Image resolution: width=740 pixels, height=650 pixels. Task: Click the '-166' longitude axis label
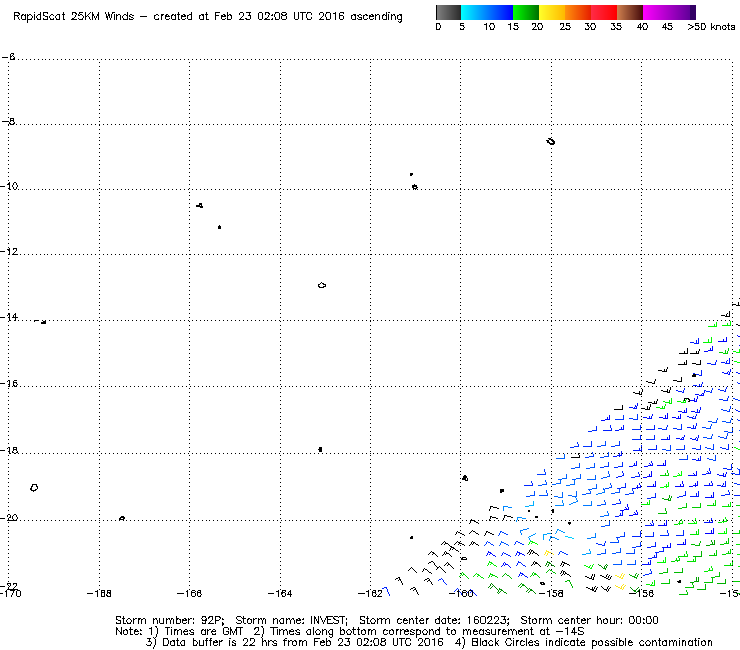pyautogui.click(x=189, y=593)
